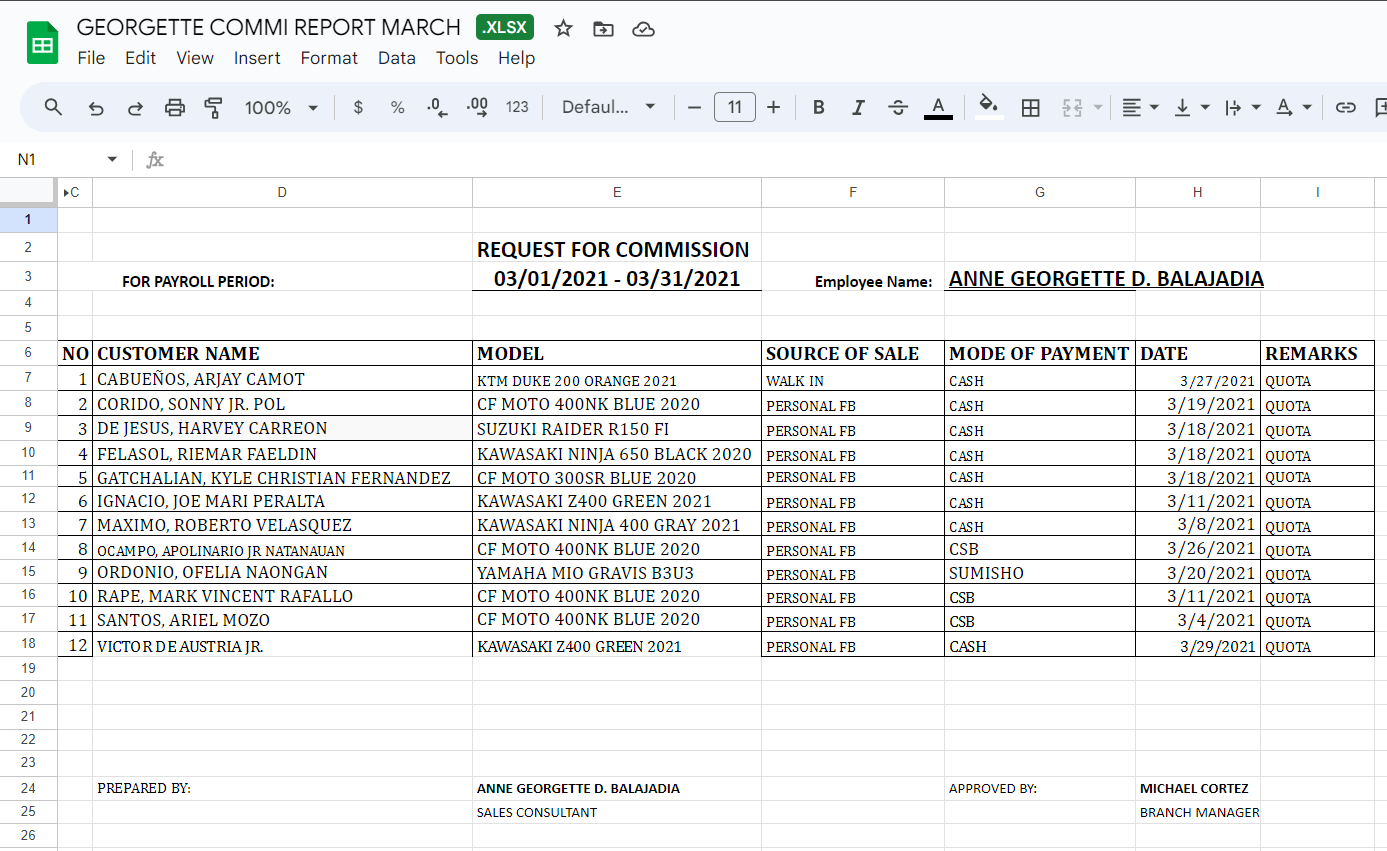
Task: Activate the Paint format tool
Action: click(213, 107)
